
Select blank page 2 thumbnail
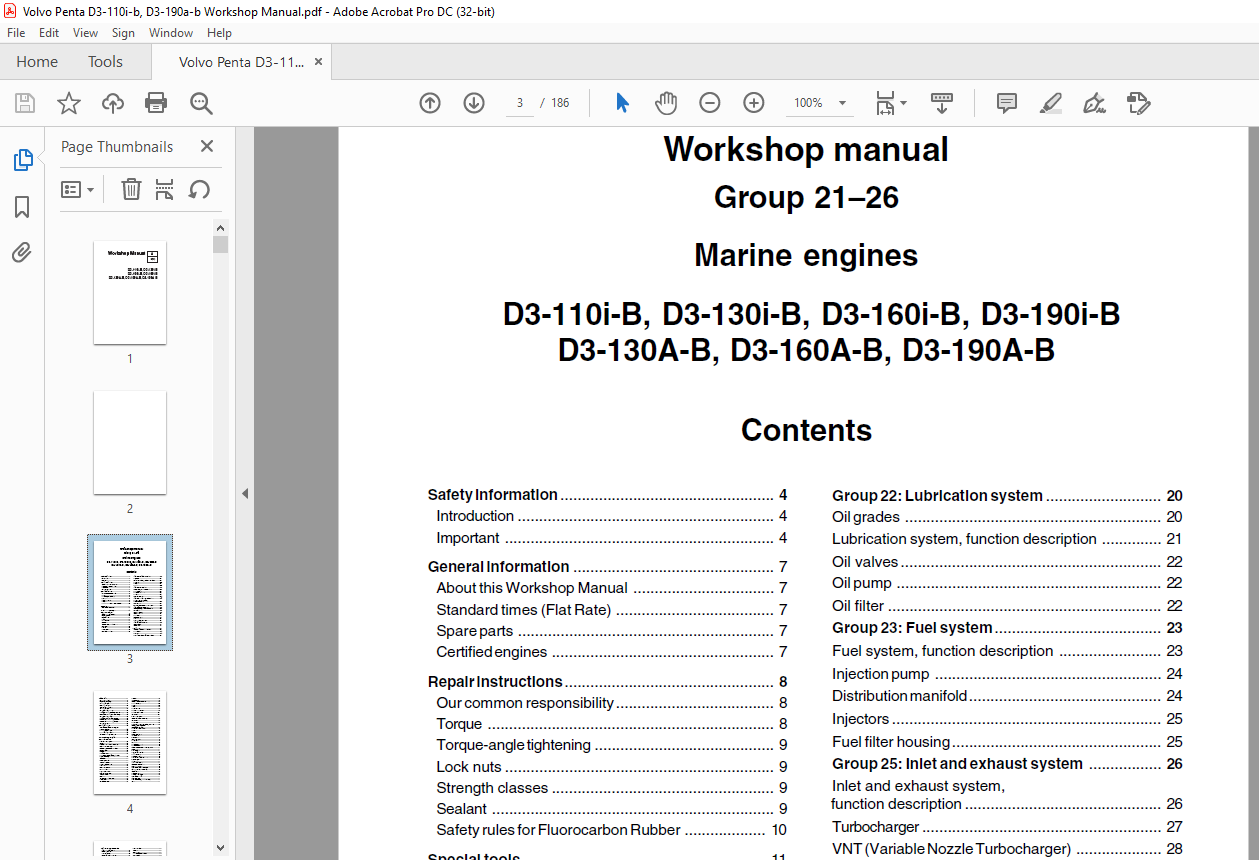130,442
